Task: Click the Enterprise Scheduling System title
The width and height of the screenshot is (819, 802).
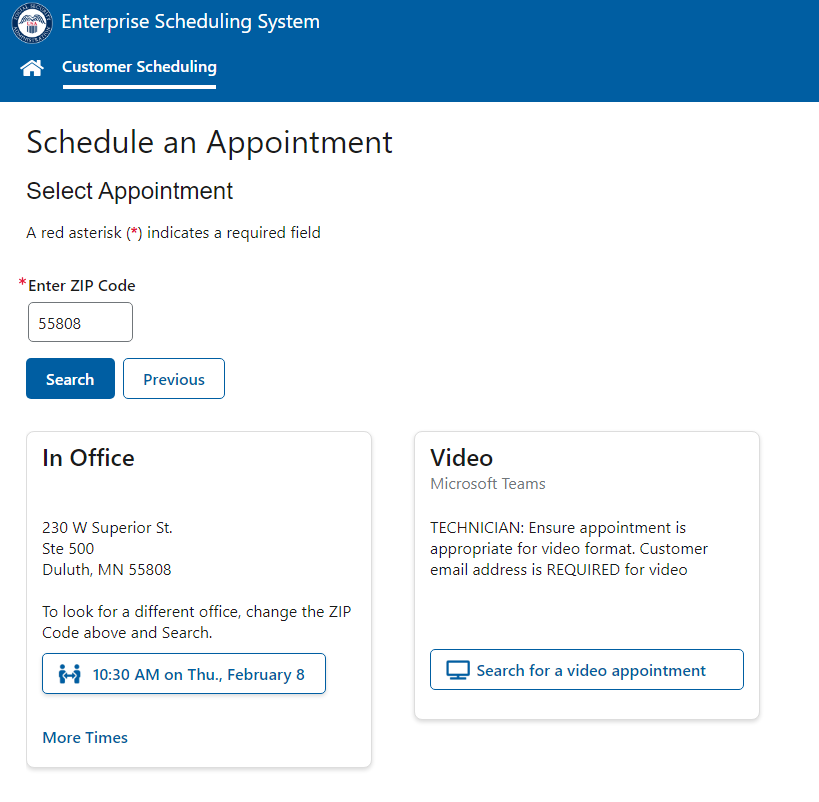Action: [191, 21]
